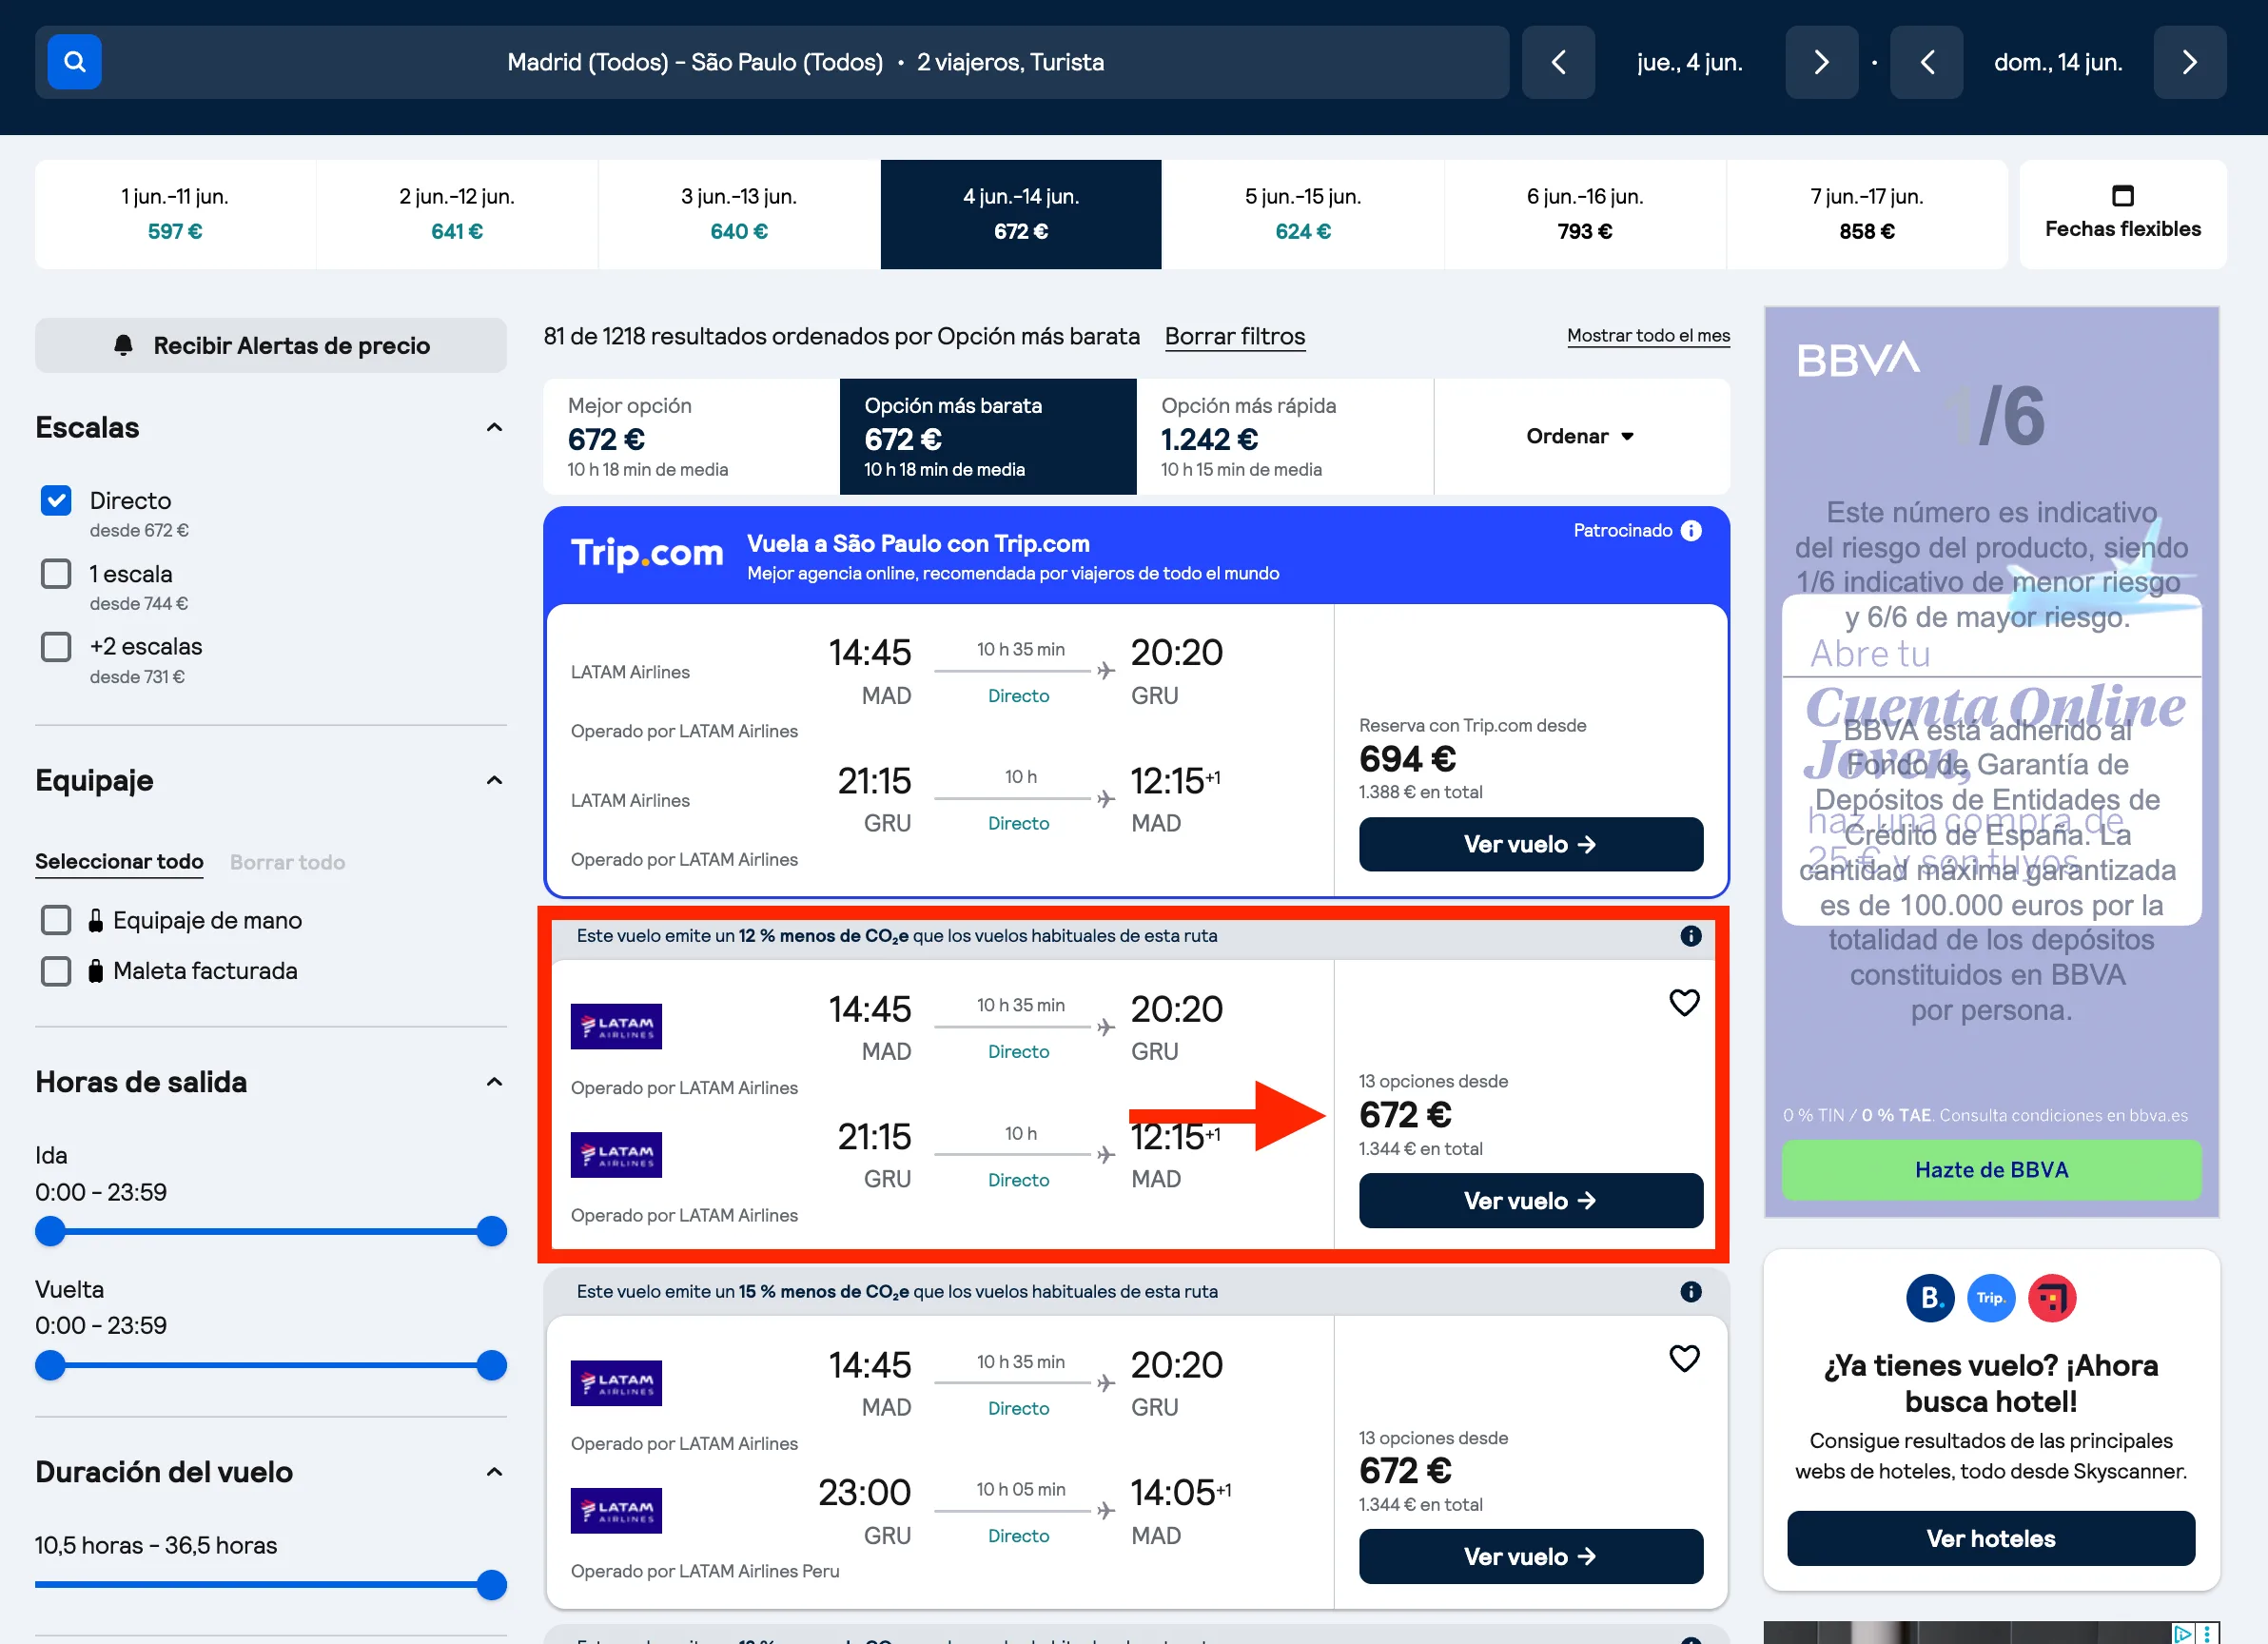Click the Borrar filtros link
Viewport: 2268px width, 1644px height.
coord(1235,336)
